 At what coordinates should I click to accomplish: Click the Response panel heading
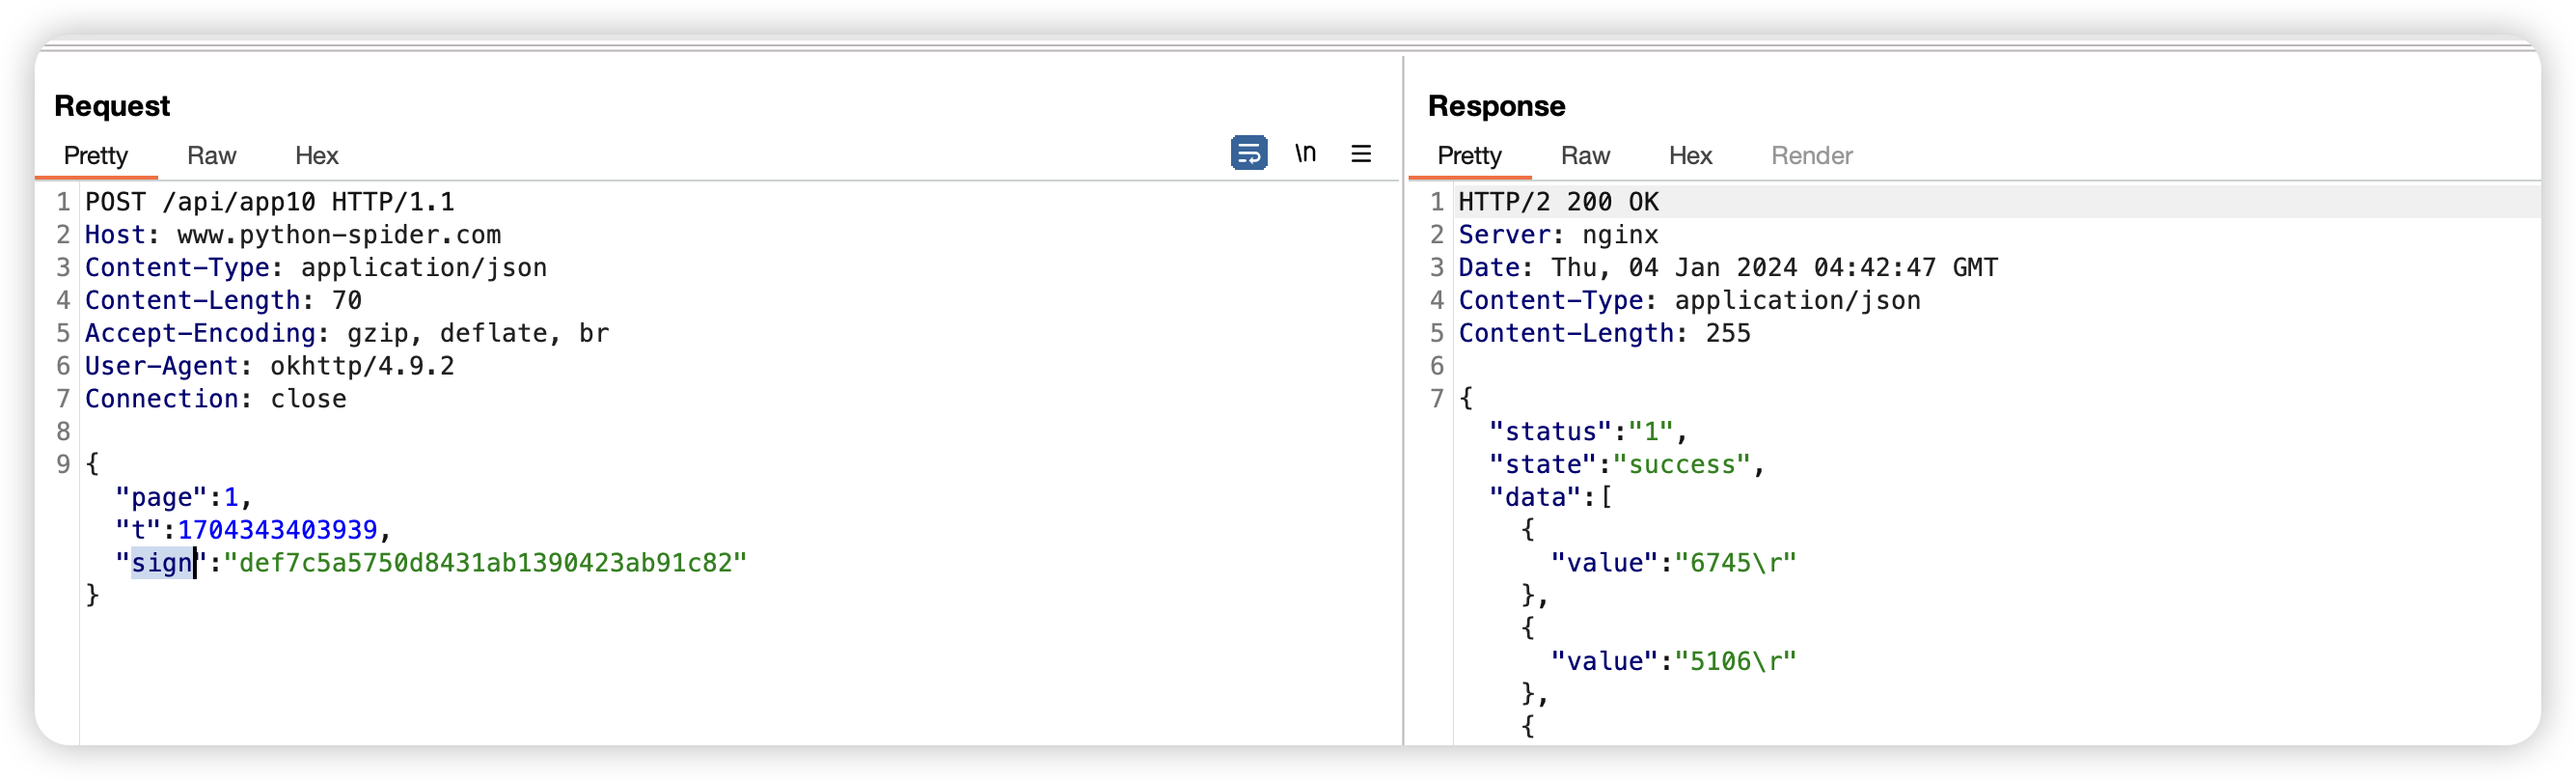tap(1496, 106)
